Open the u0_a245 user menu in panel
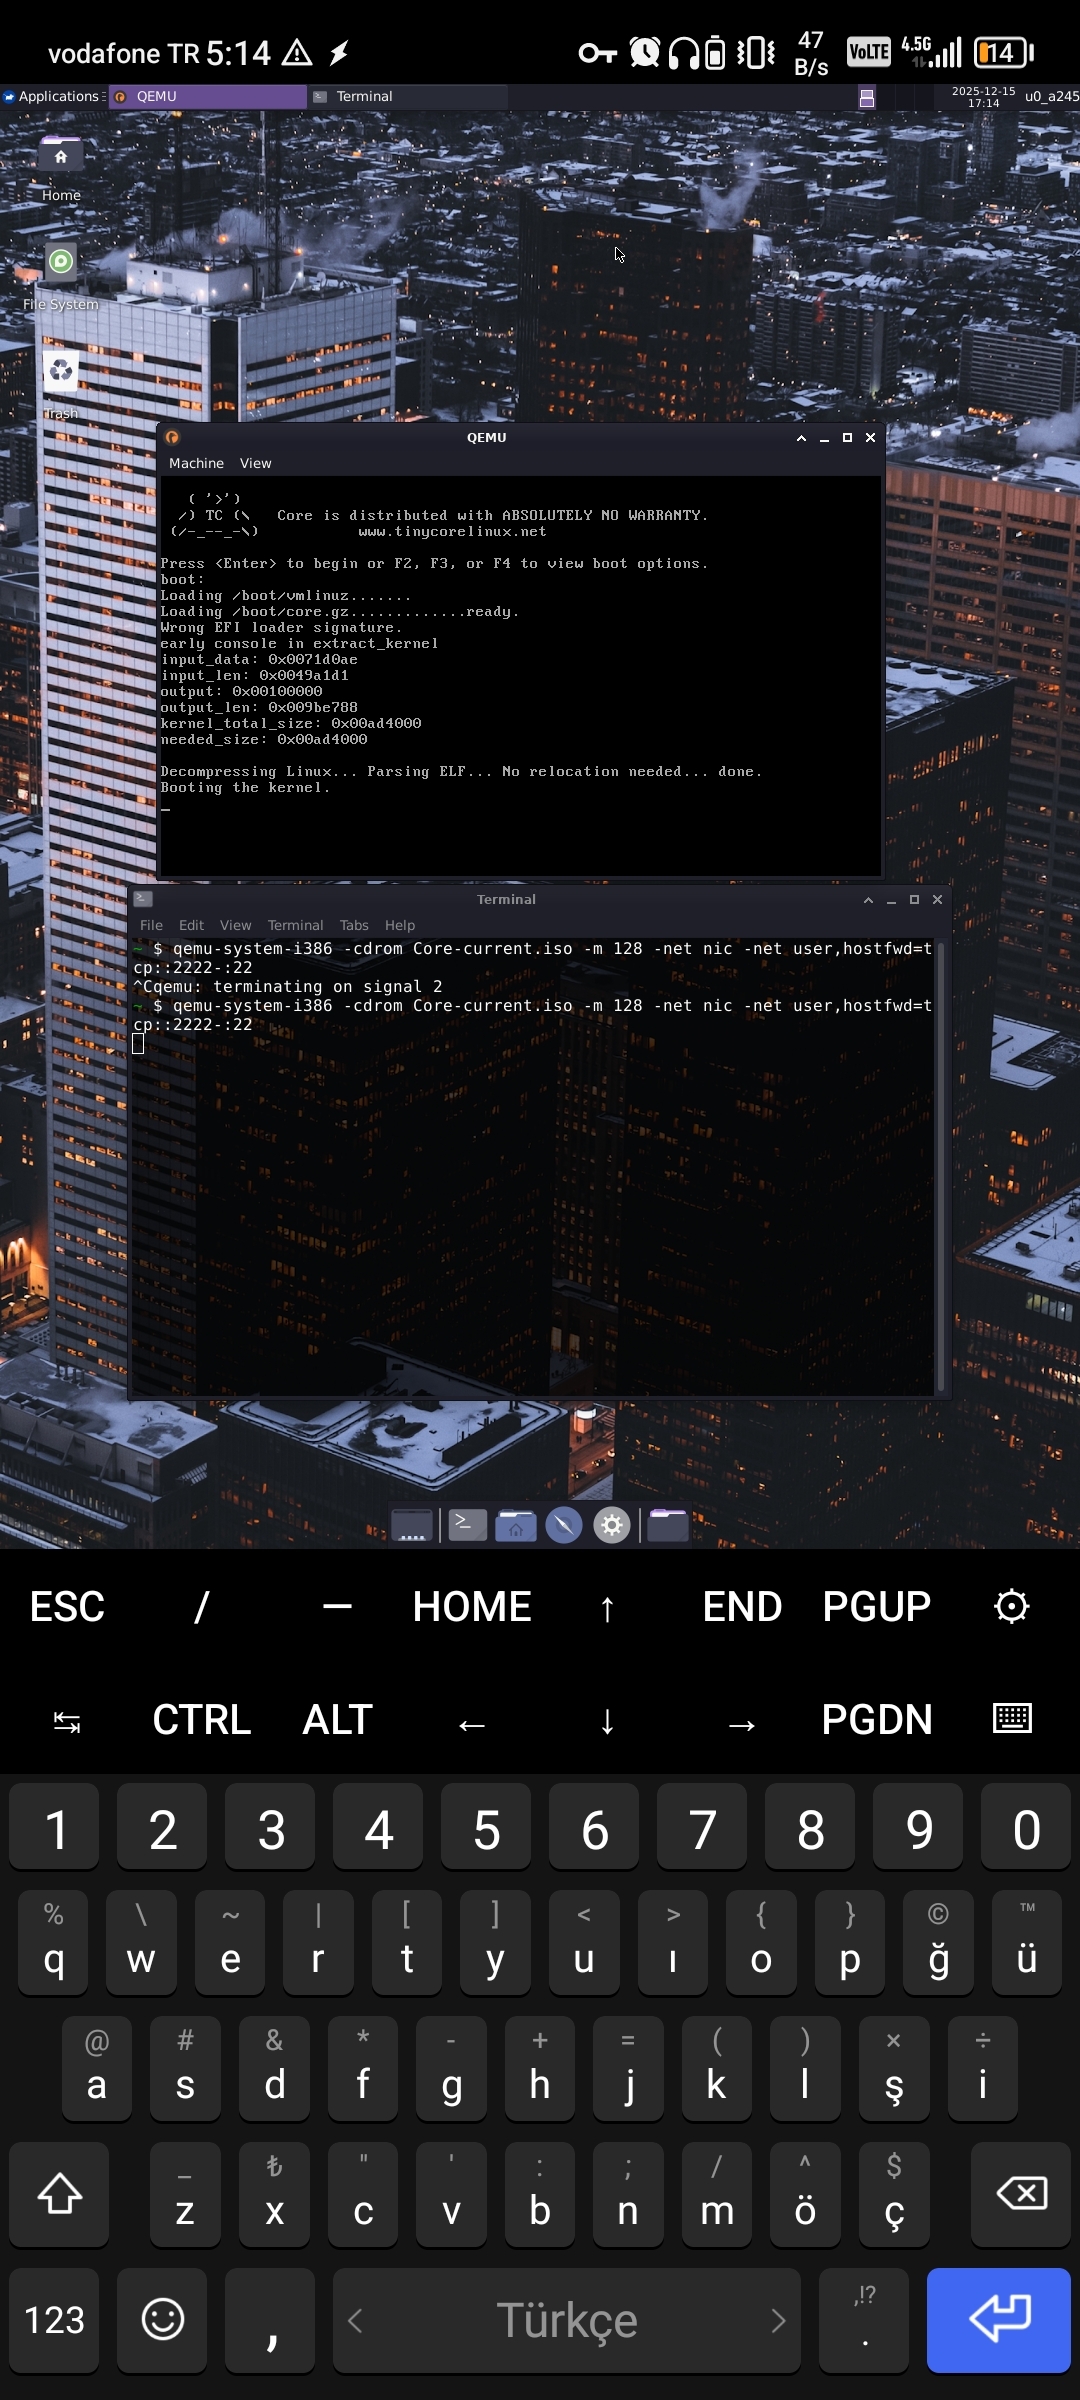This screenshot has width=1080, height=2400. tap(1051, 97)
